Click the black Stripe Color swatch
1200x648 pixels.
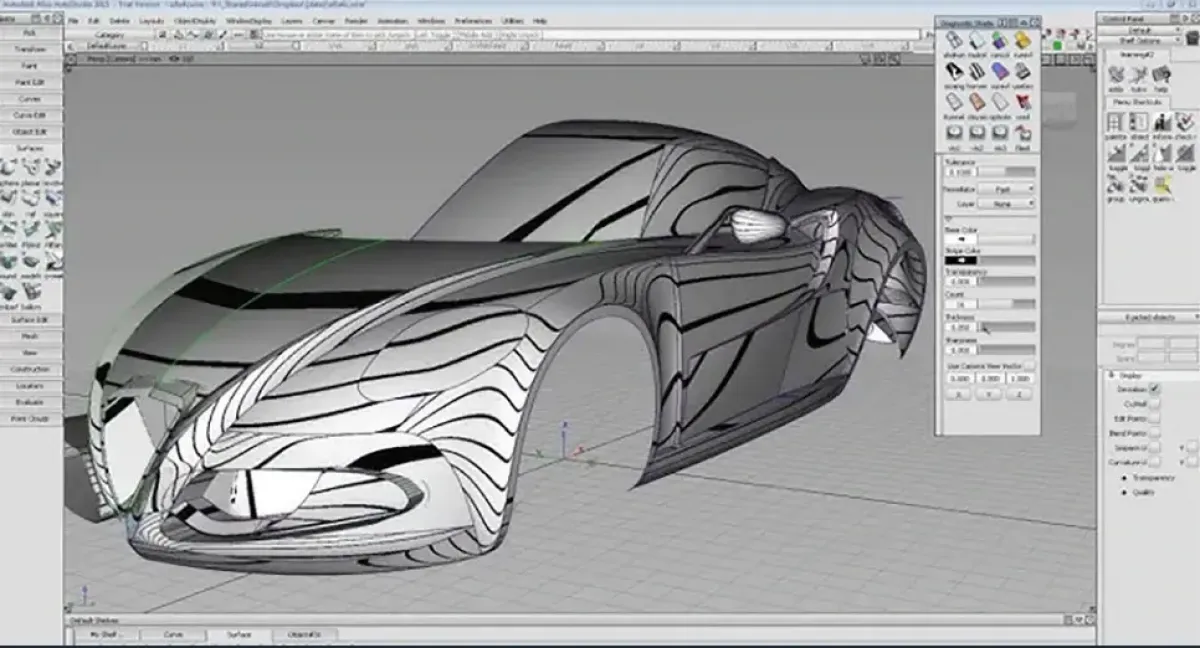click(x=959, y=261)
